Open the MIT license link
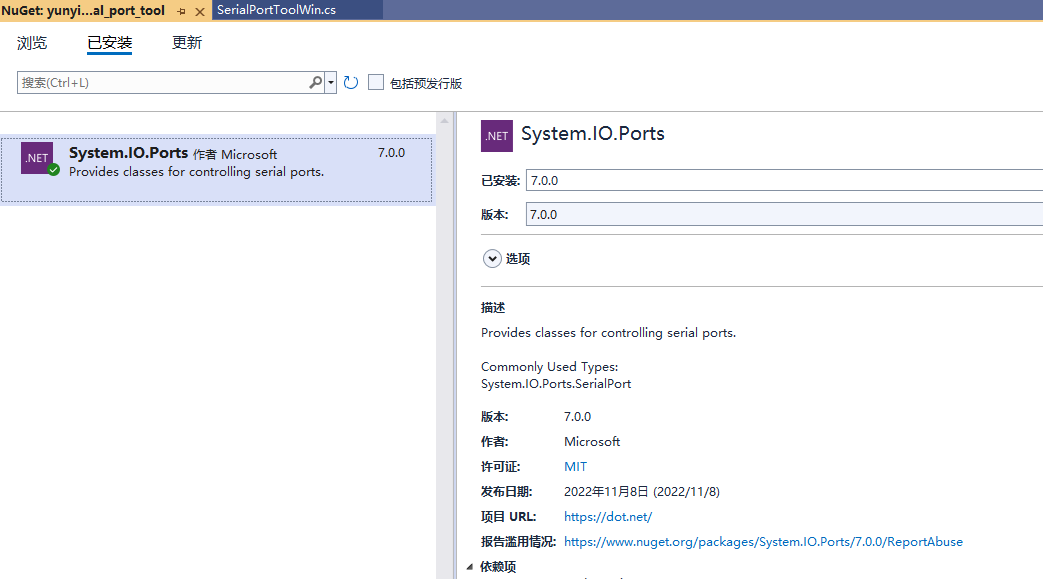This screenshot has height=579, width=1043. point(576,467)
